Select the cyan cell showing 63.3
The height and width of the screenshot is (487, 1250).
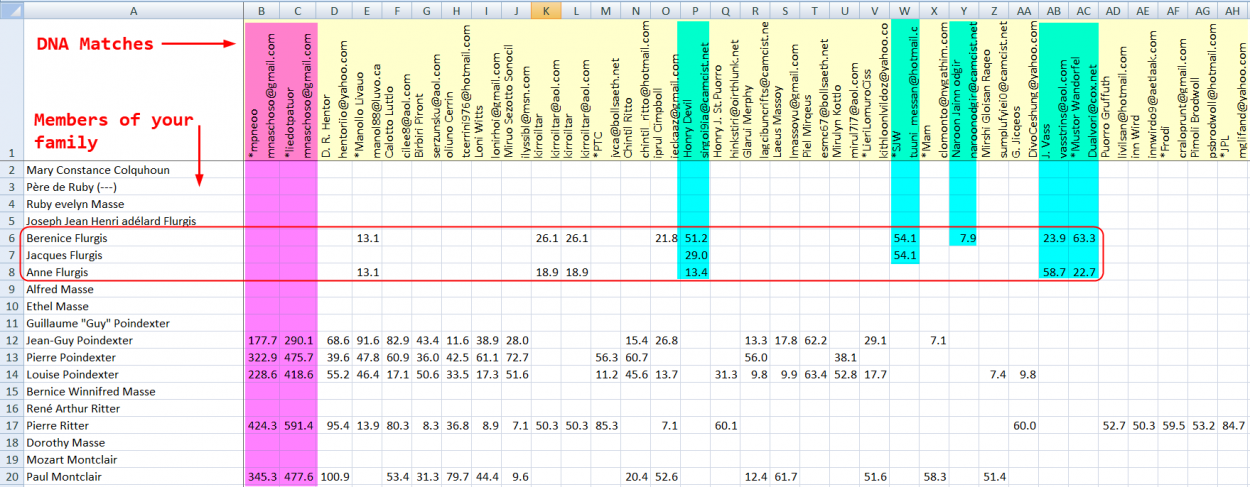1083,239
